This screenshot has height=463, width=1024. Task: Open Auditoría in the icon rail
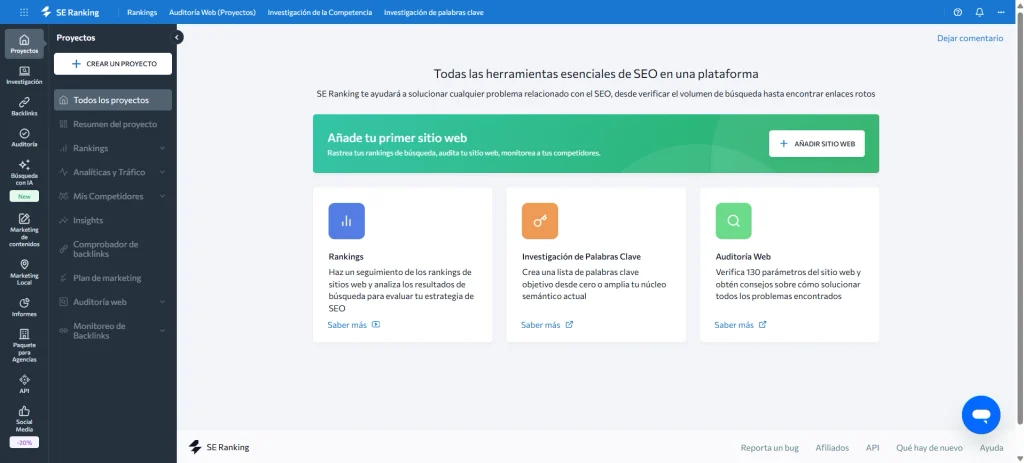(x=24, y=138)
